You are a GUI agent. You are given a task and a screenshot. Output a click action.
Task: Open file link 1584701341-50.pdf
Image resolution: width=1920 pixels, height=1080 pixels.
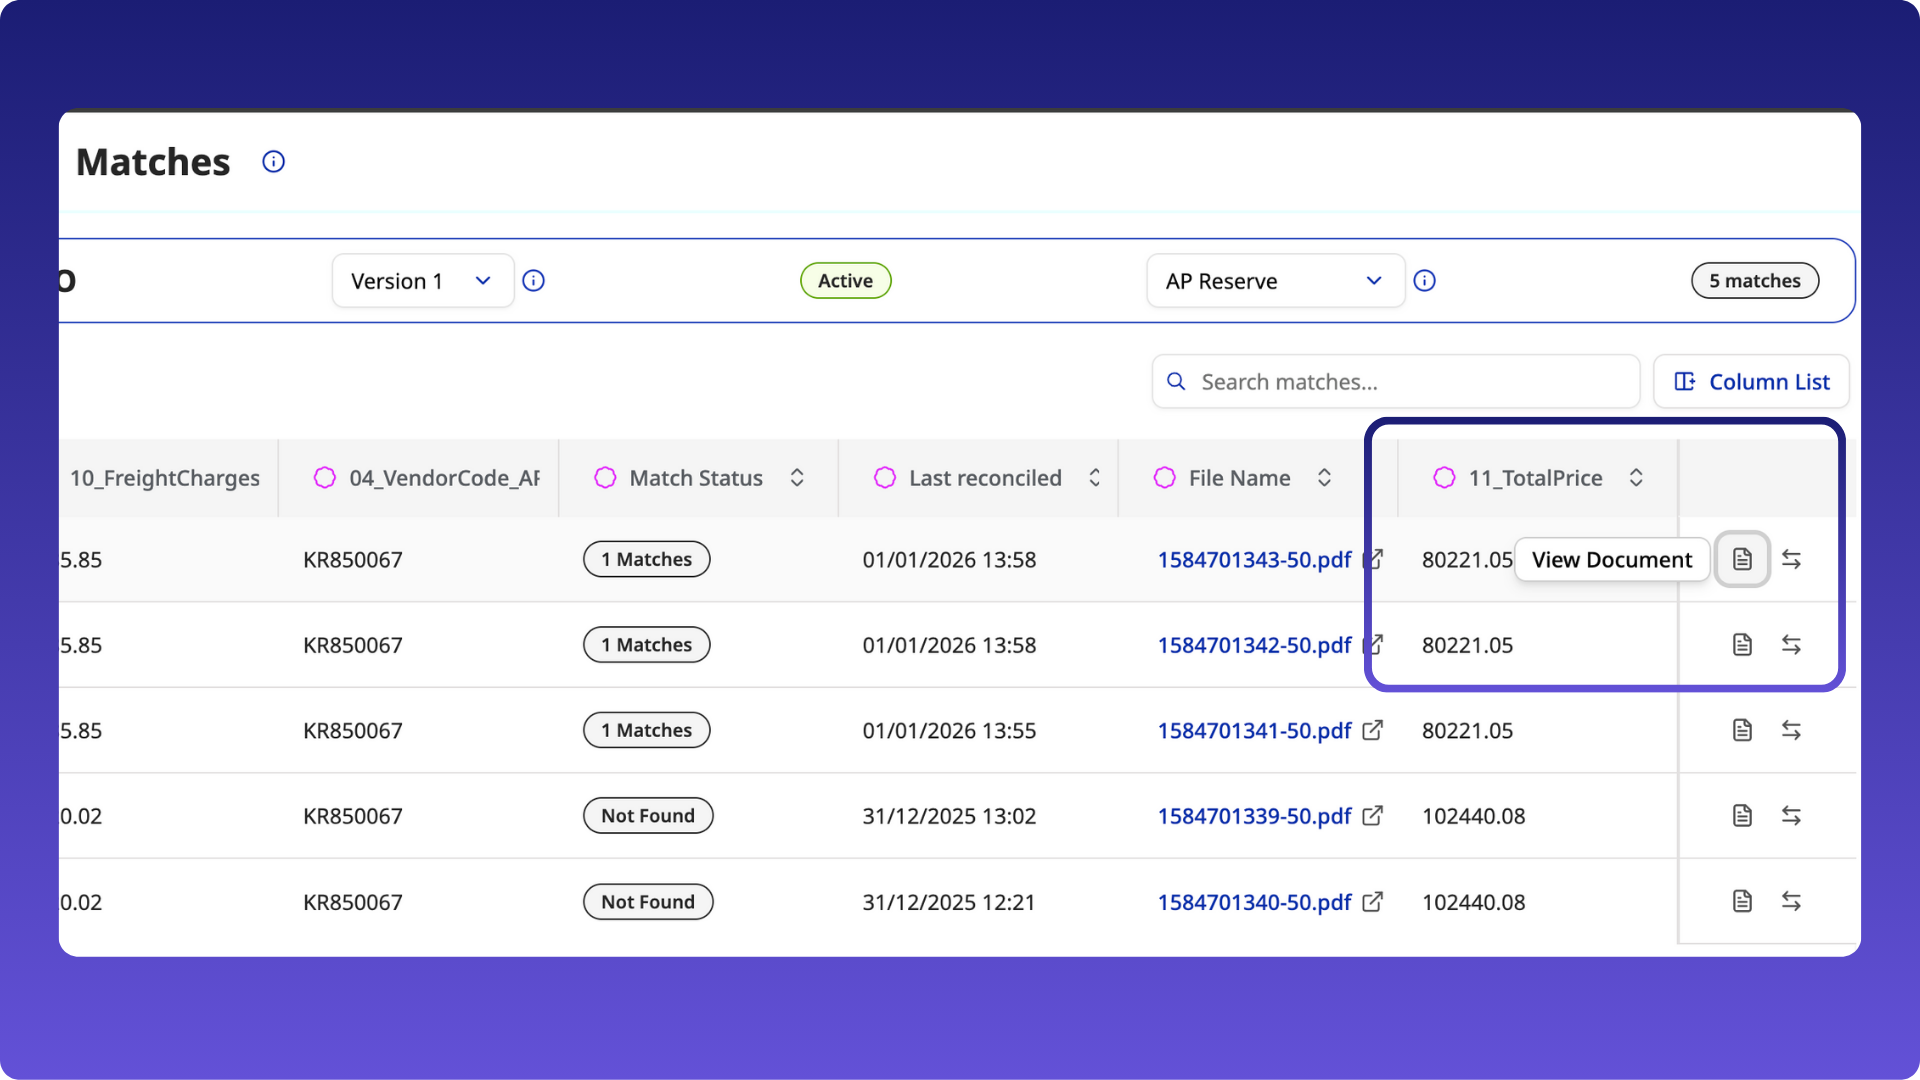coord(1254,731)
